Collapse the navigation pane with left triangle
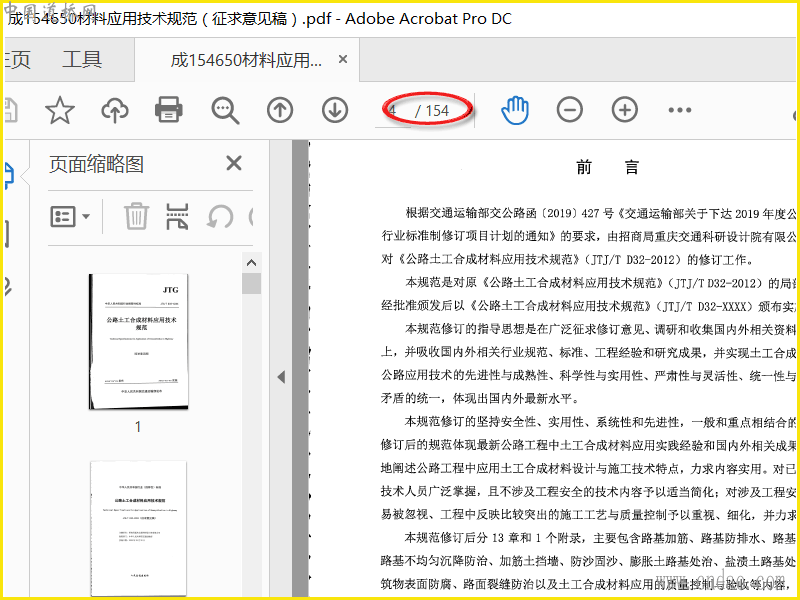Viewport: 800px width, 600px height. (x=281, y=377)
